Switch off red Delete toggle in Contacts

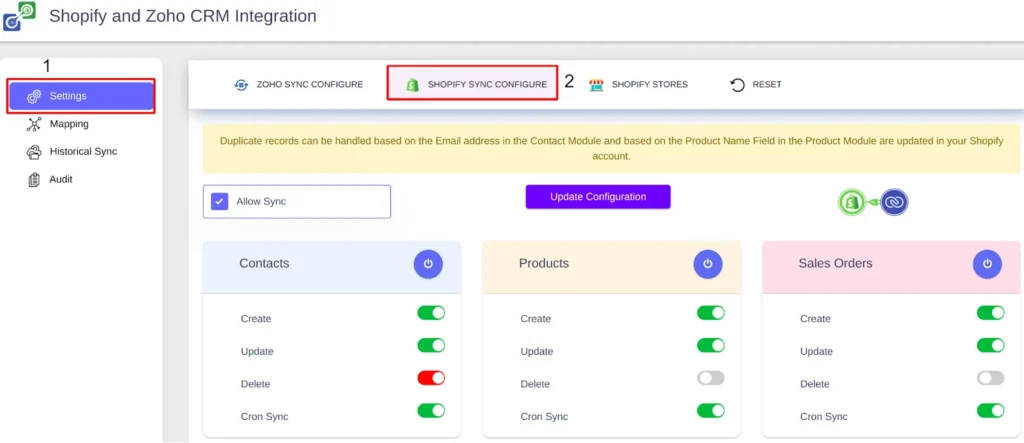coord(431,378)
